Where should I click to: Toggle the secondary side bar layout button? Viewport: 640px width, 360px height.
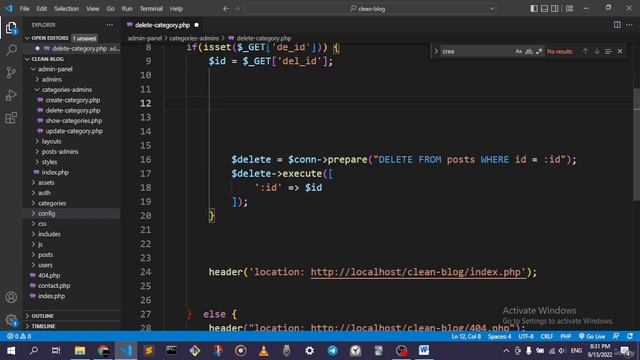point(555,9)
